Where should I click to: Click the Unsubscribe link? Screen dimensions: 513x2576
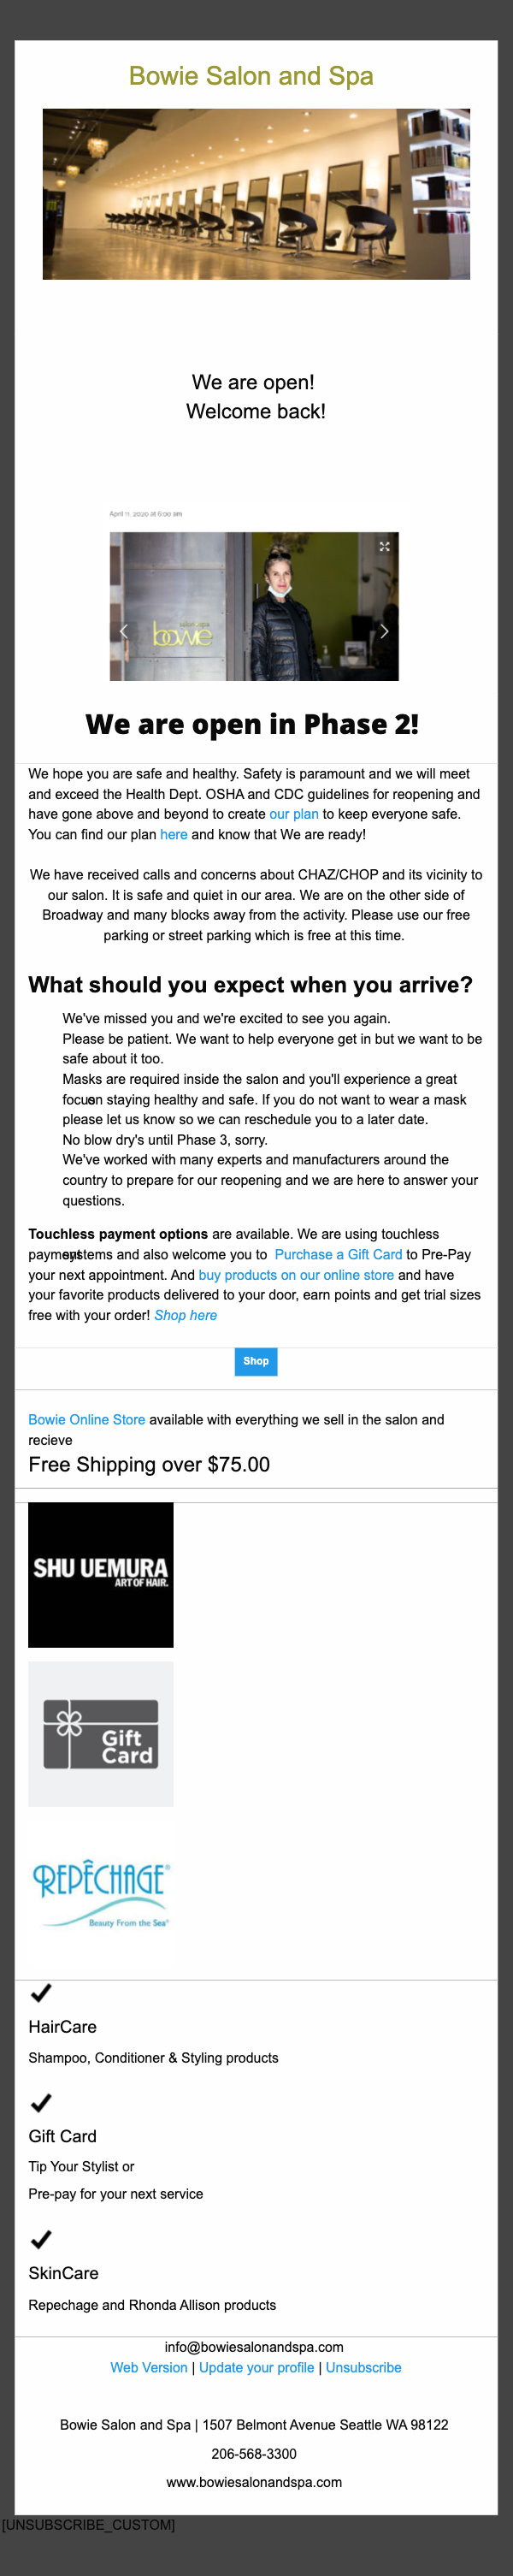pos(364,2367)
